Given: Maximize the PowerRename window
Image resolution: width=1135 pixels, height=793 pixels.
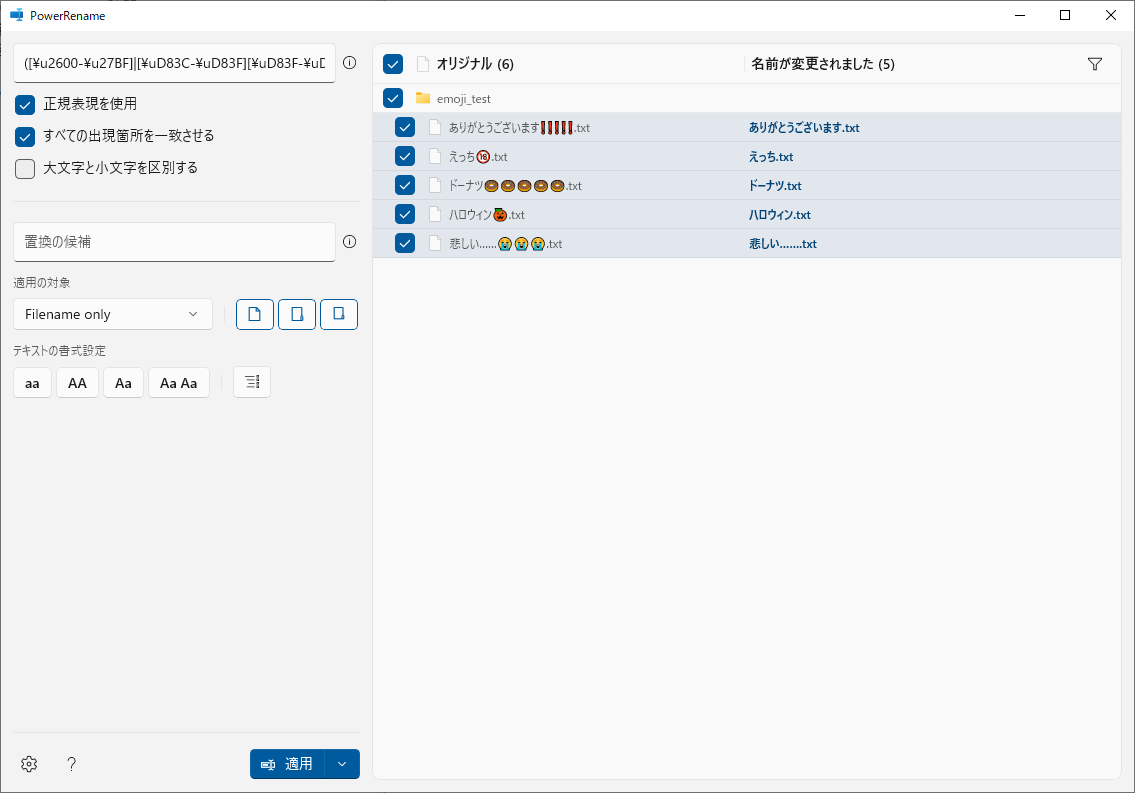Looking at the screenshot, I should 1065,15.
